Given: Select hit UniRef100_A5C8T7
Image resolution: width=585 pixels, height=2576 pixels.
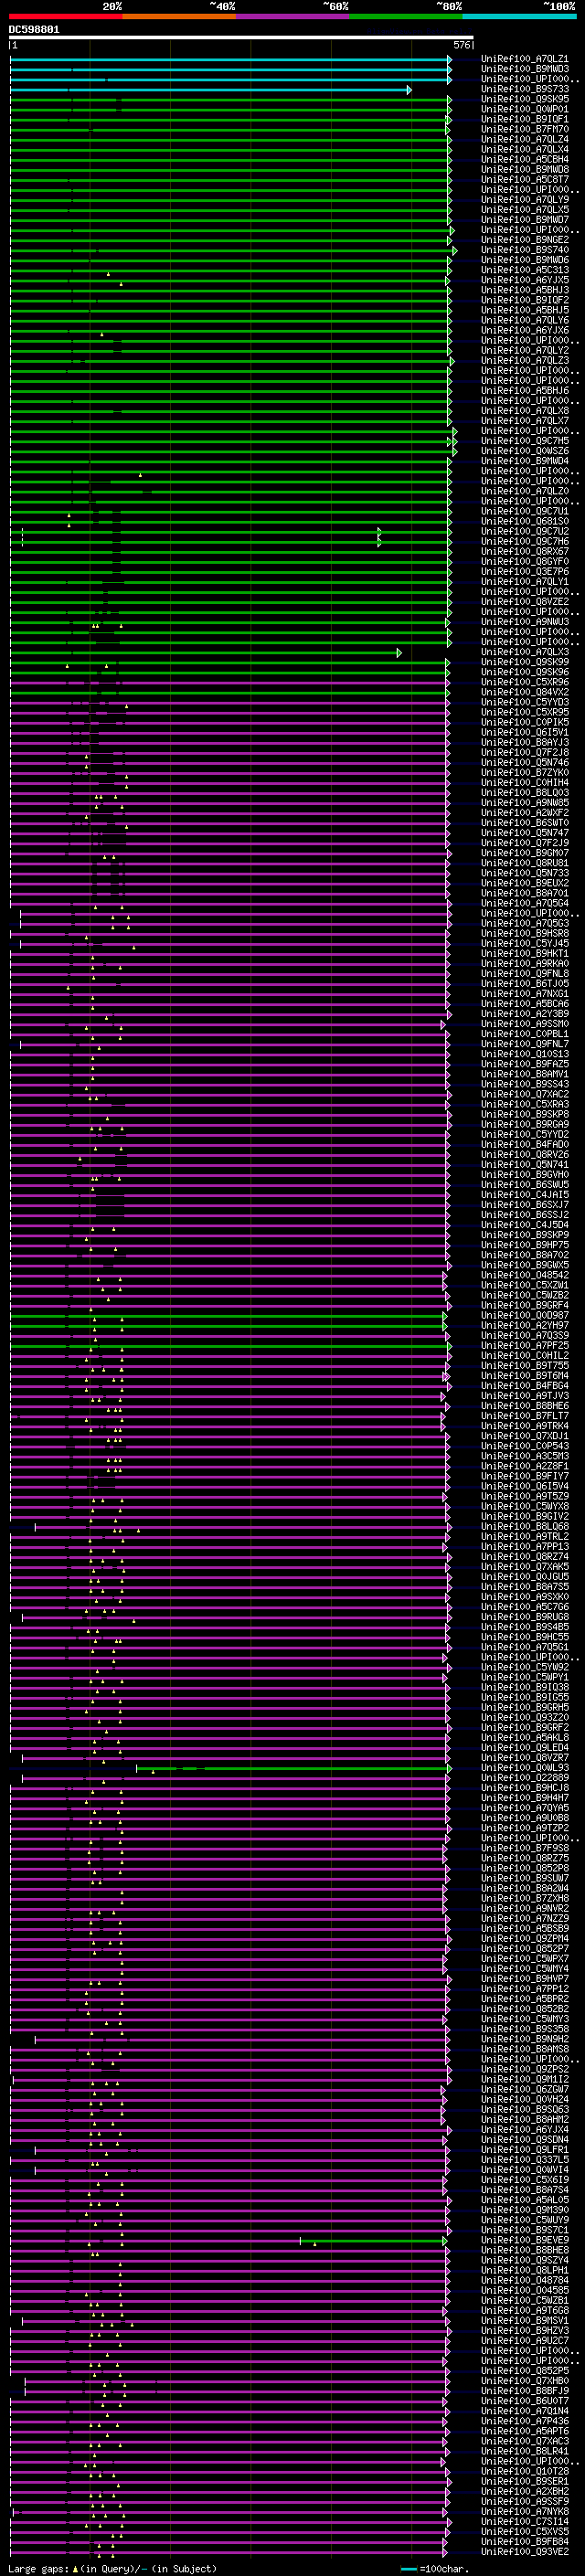Looking at the screenshot, I should 525,180.
